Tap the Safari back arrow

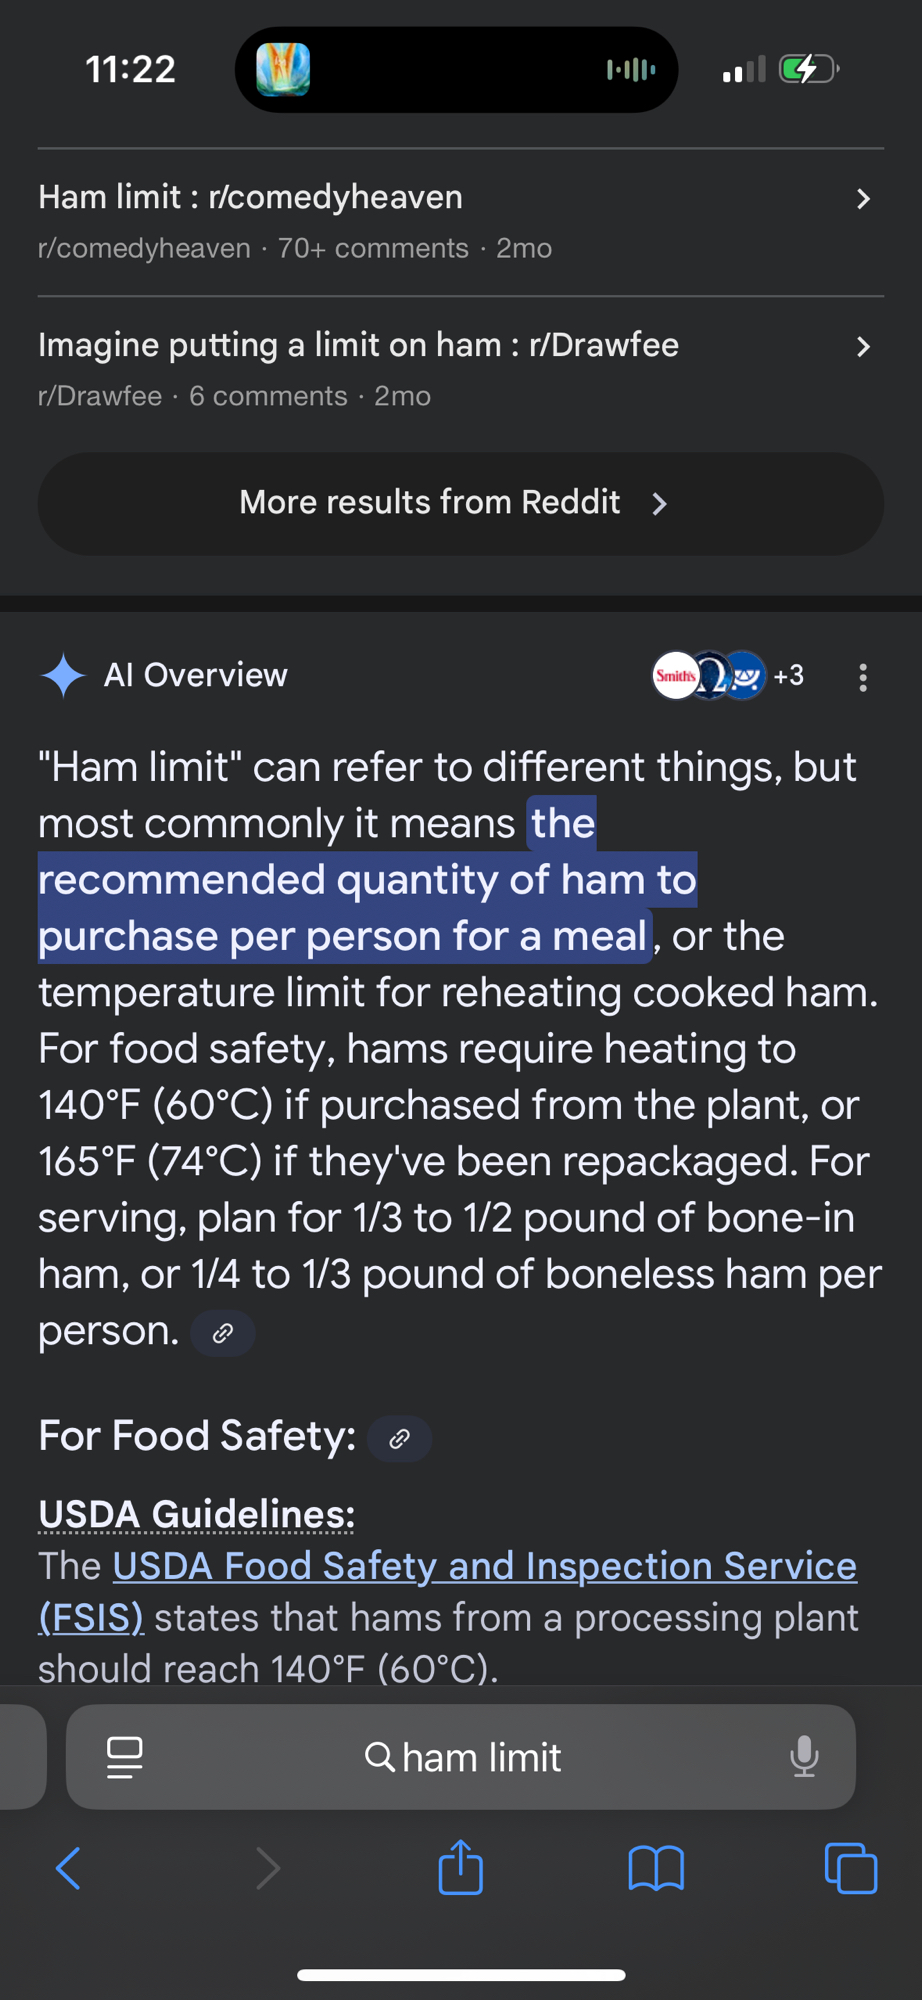tap(68, 1868)
